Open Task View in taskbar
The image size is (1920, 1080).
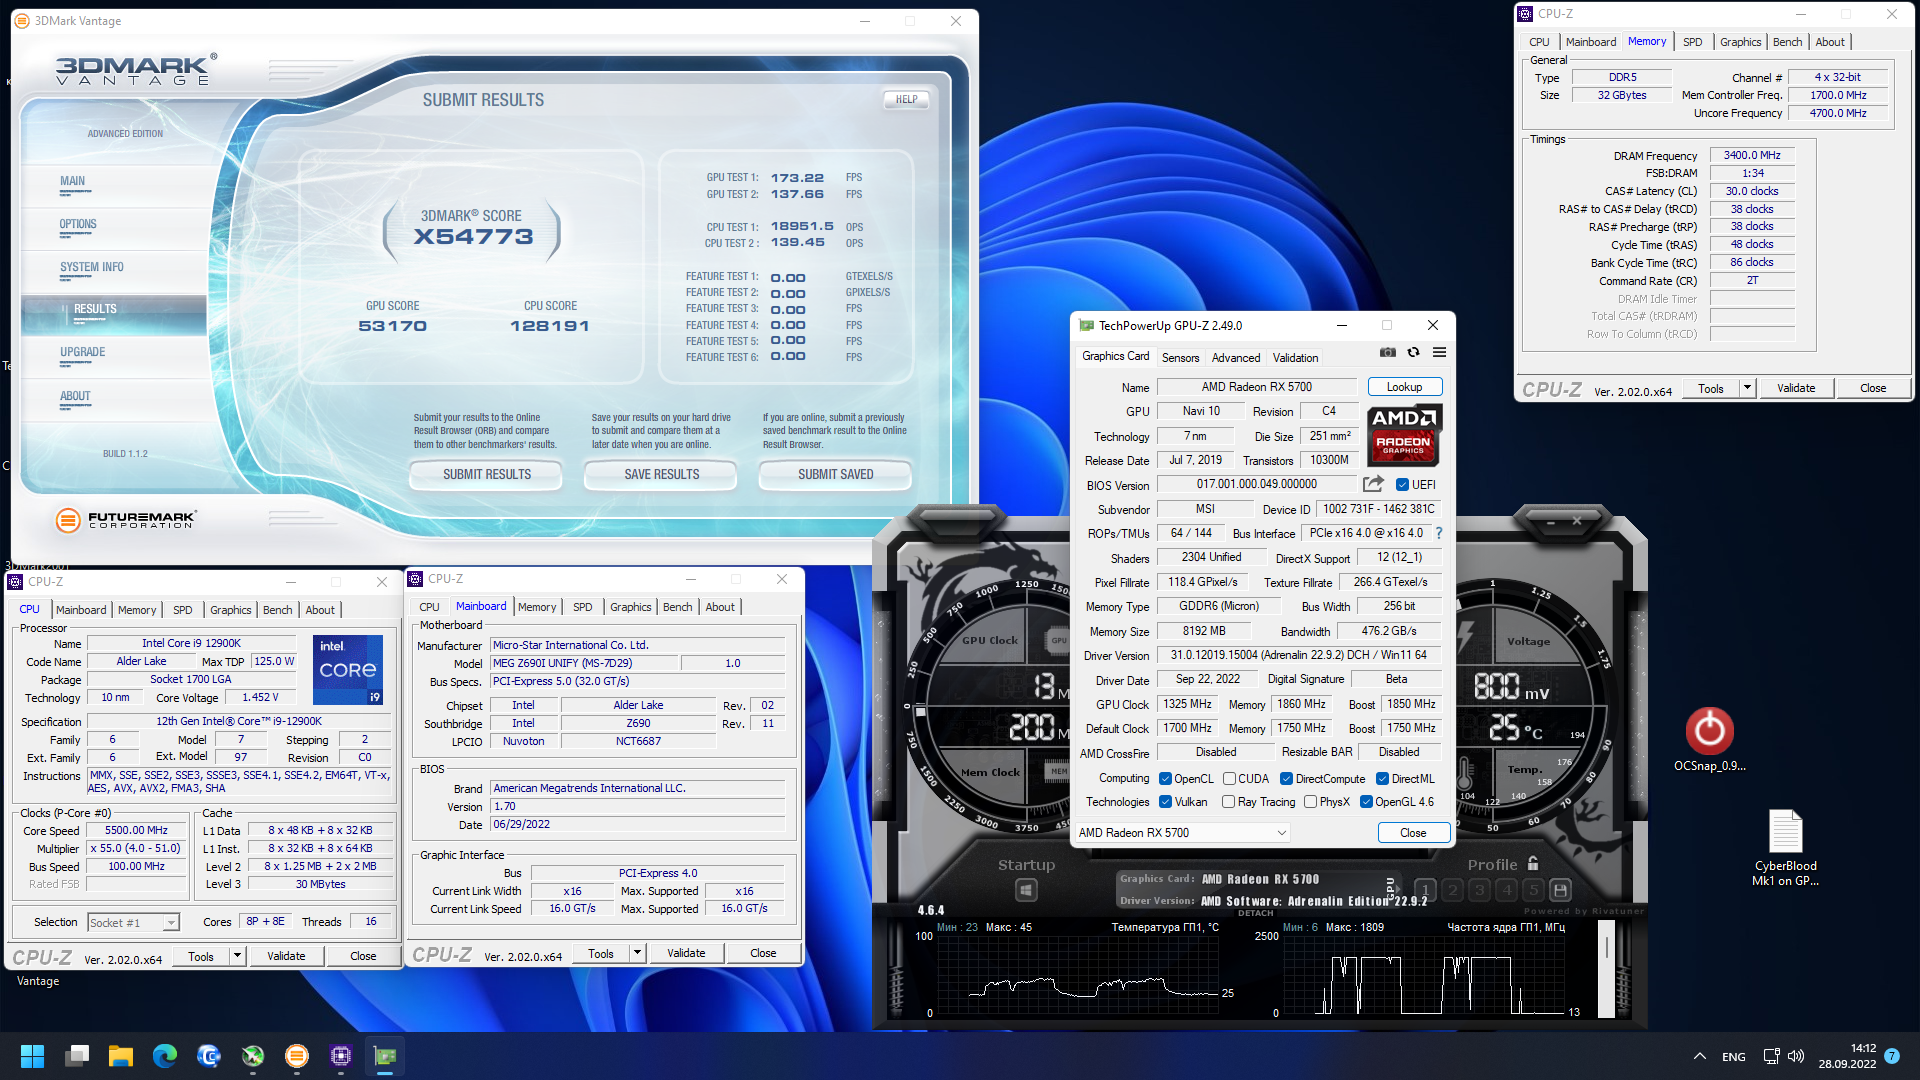click(77, 1056)
